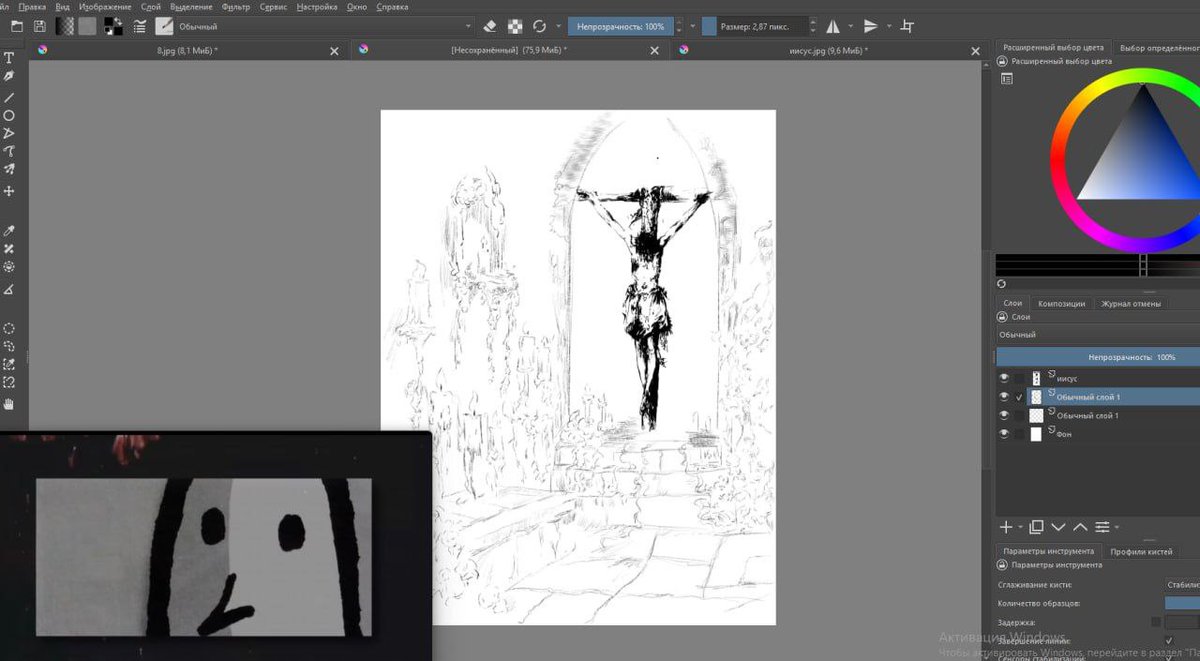The width and height of the screenshot is (1200, 661).
Task: Select the Text tool in the toolbox
Action: (x=9, y=58)
